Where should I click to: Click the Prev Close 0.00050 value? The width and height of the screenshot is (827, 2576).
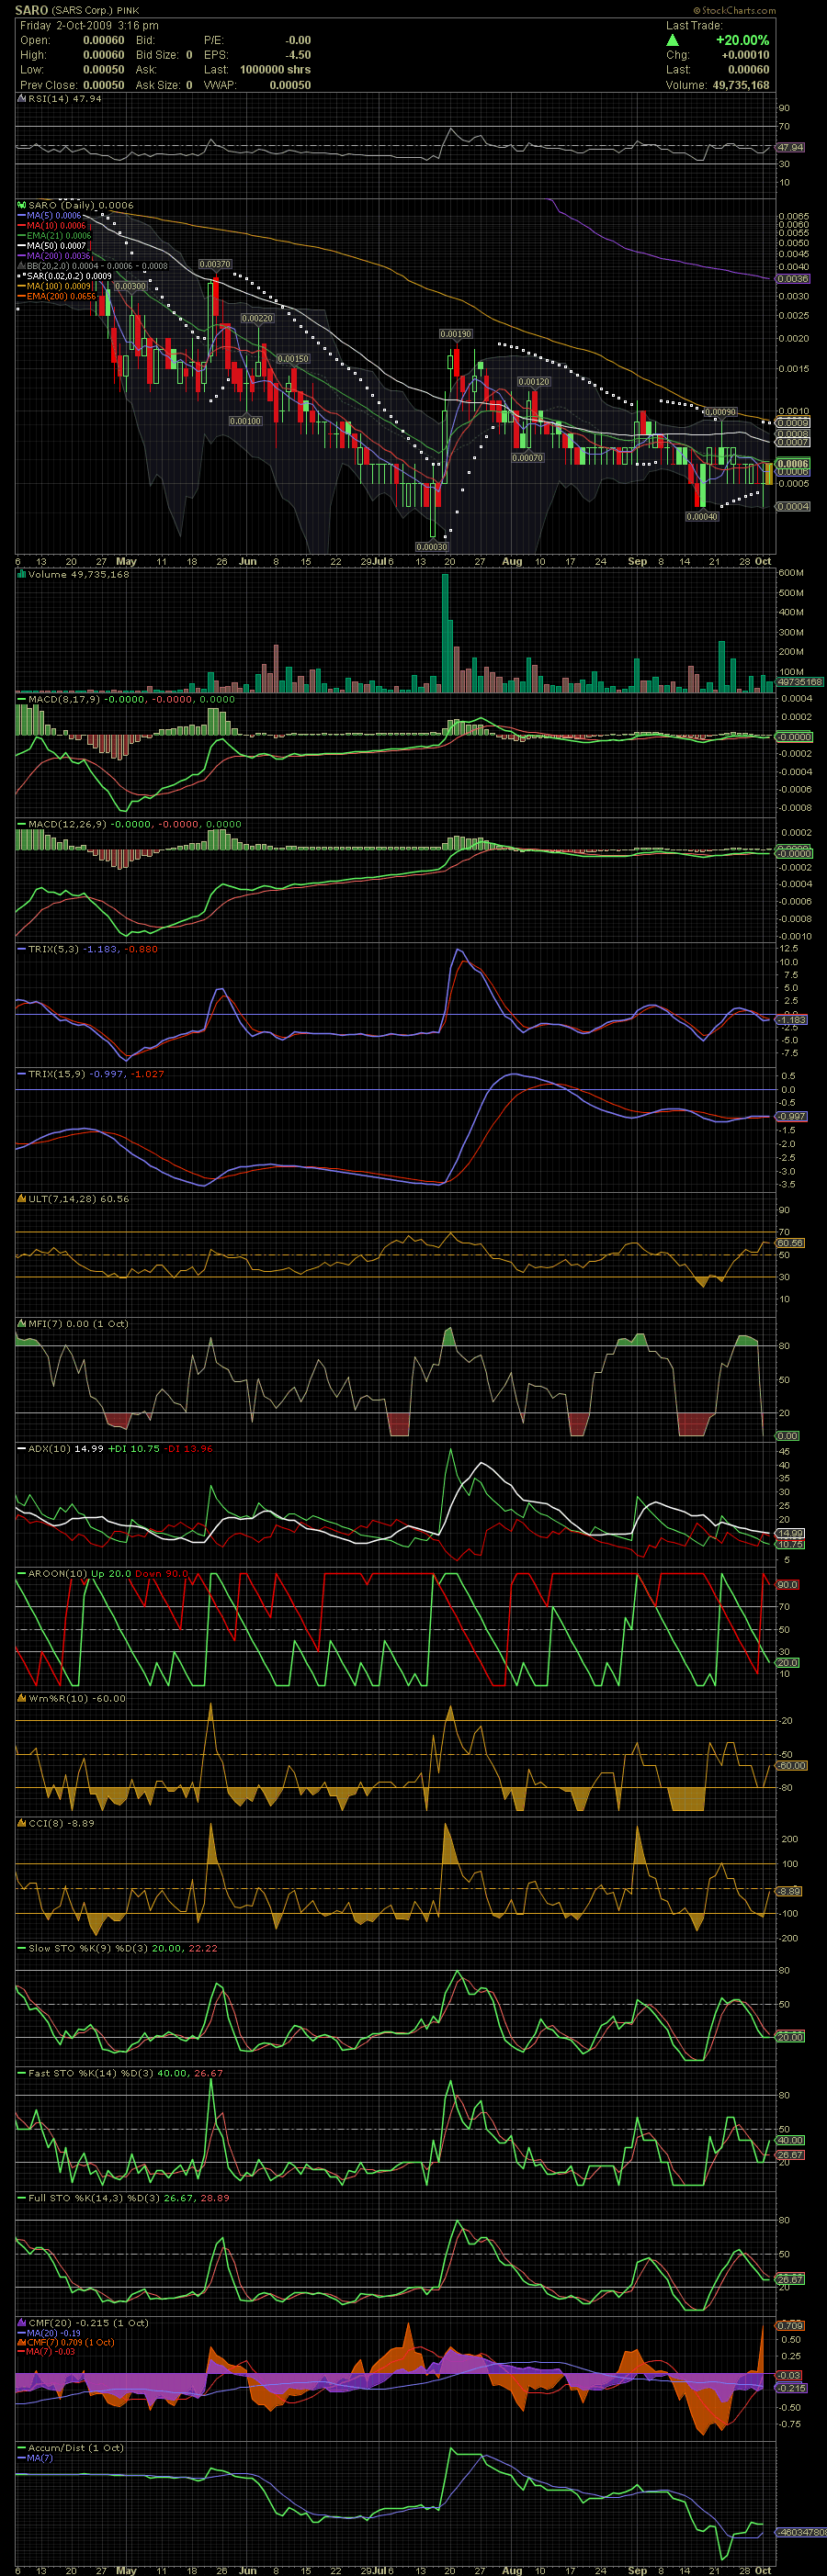(x=104, y=85)
